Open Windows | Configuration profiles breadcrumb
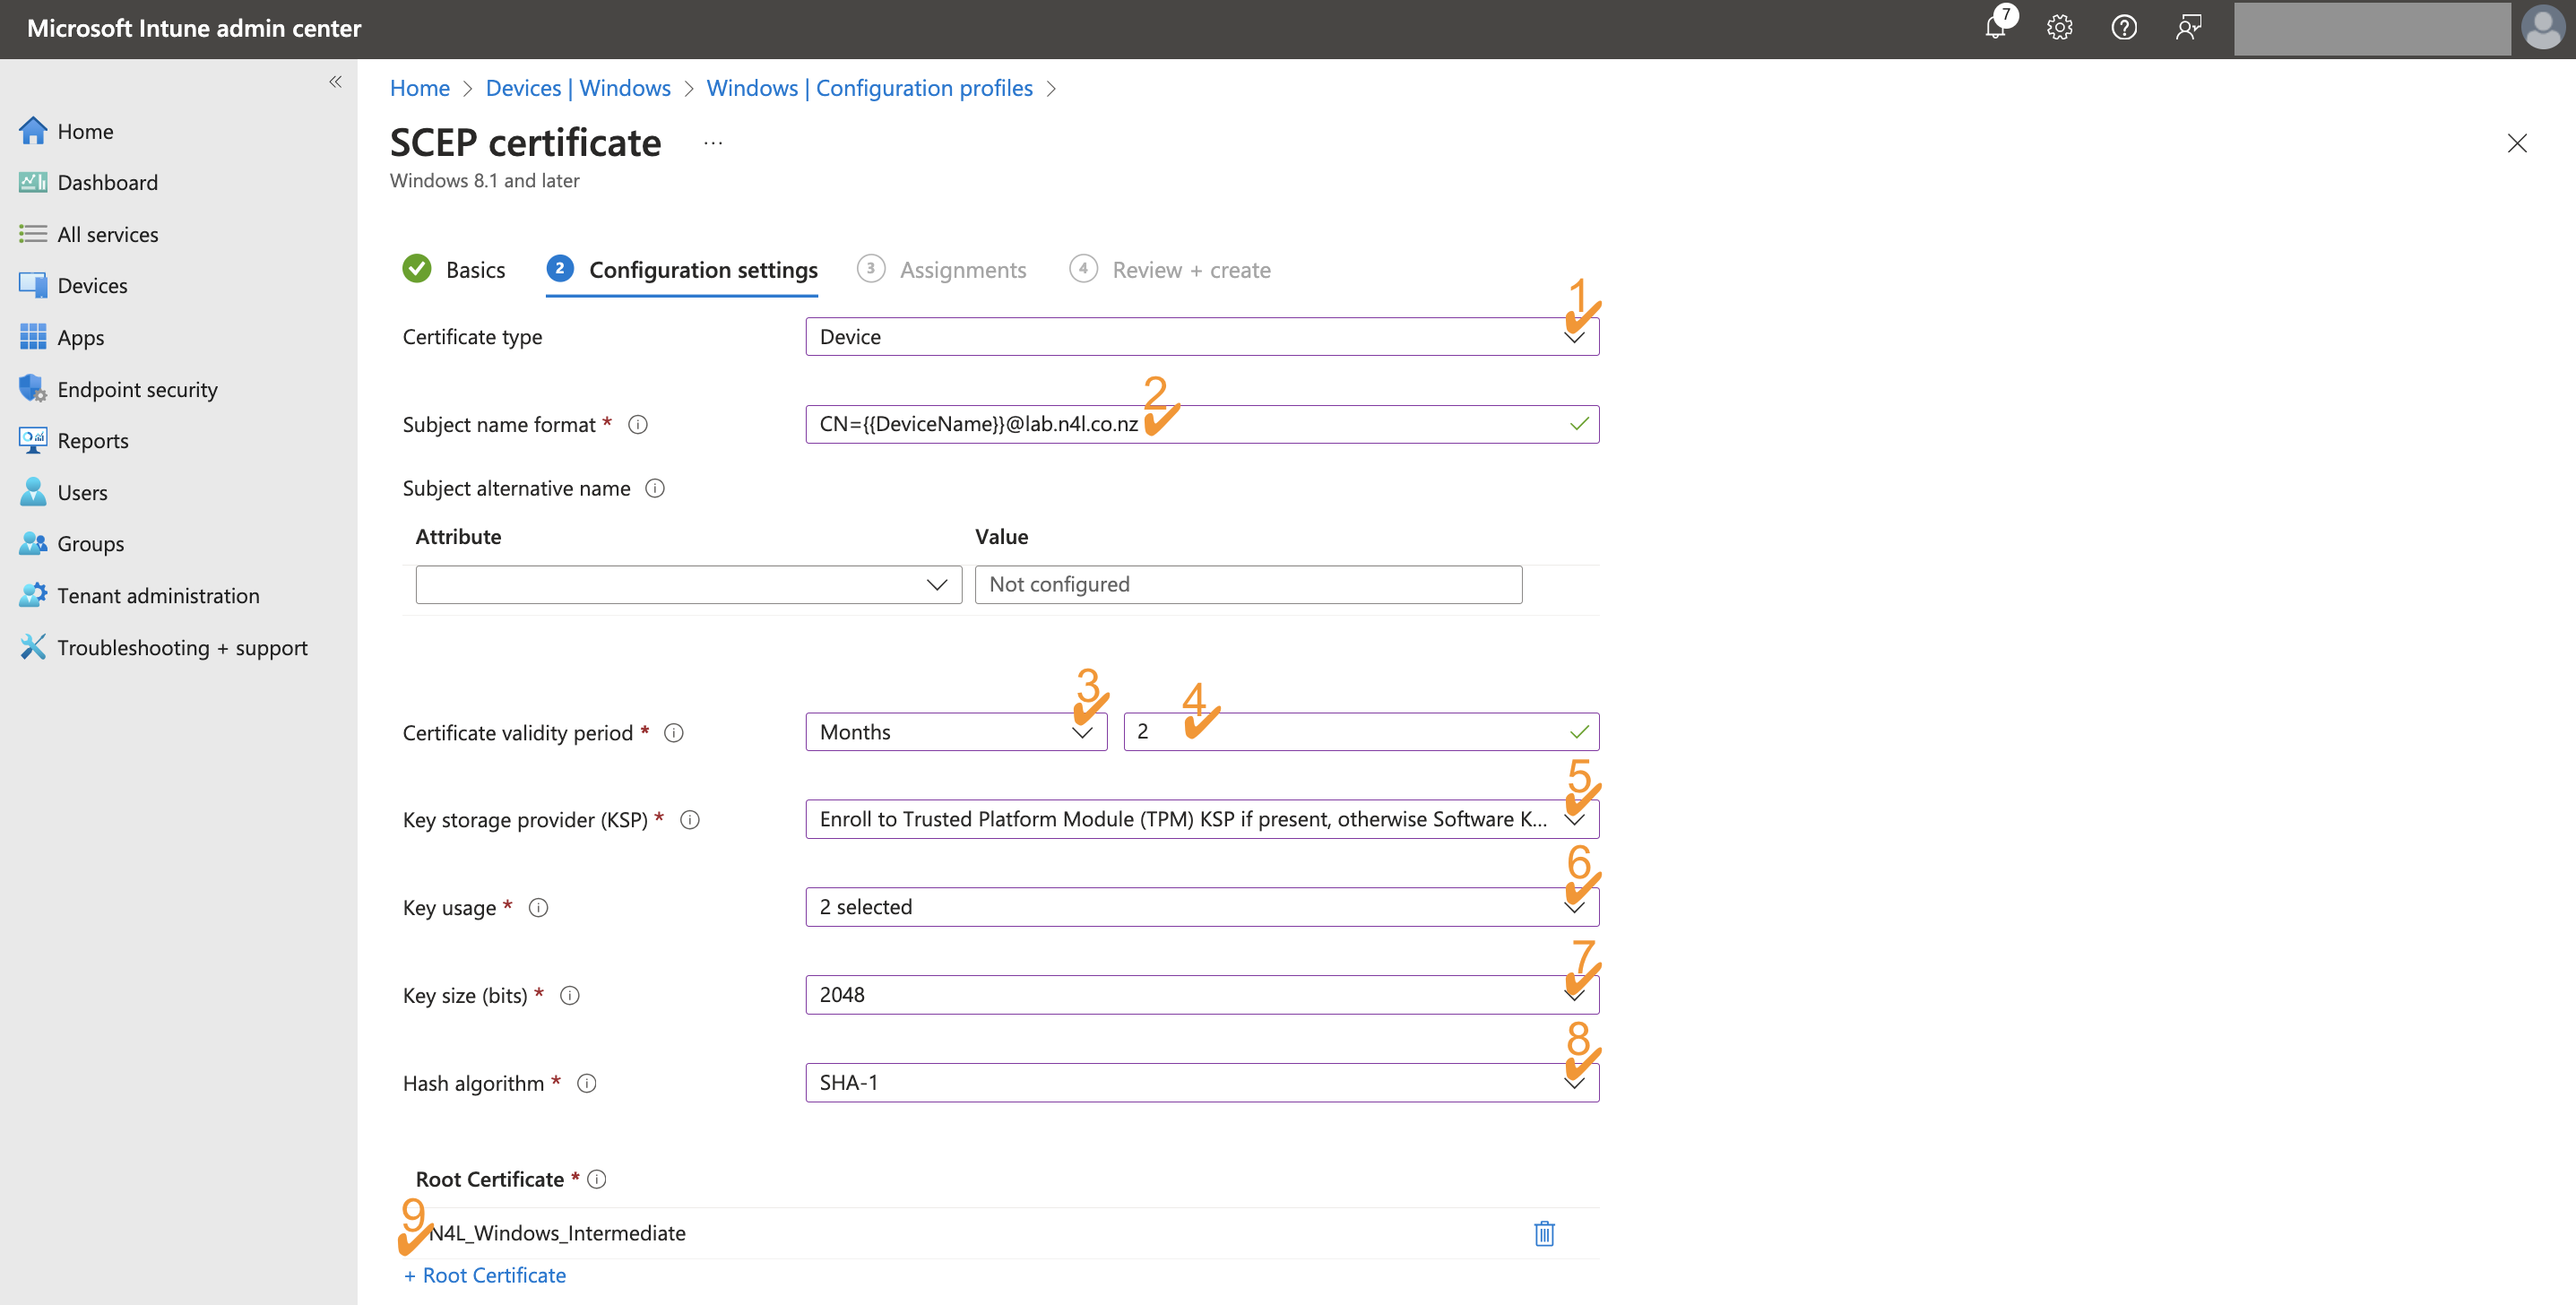The image size is (2576, 1305). 869,88
